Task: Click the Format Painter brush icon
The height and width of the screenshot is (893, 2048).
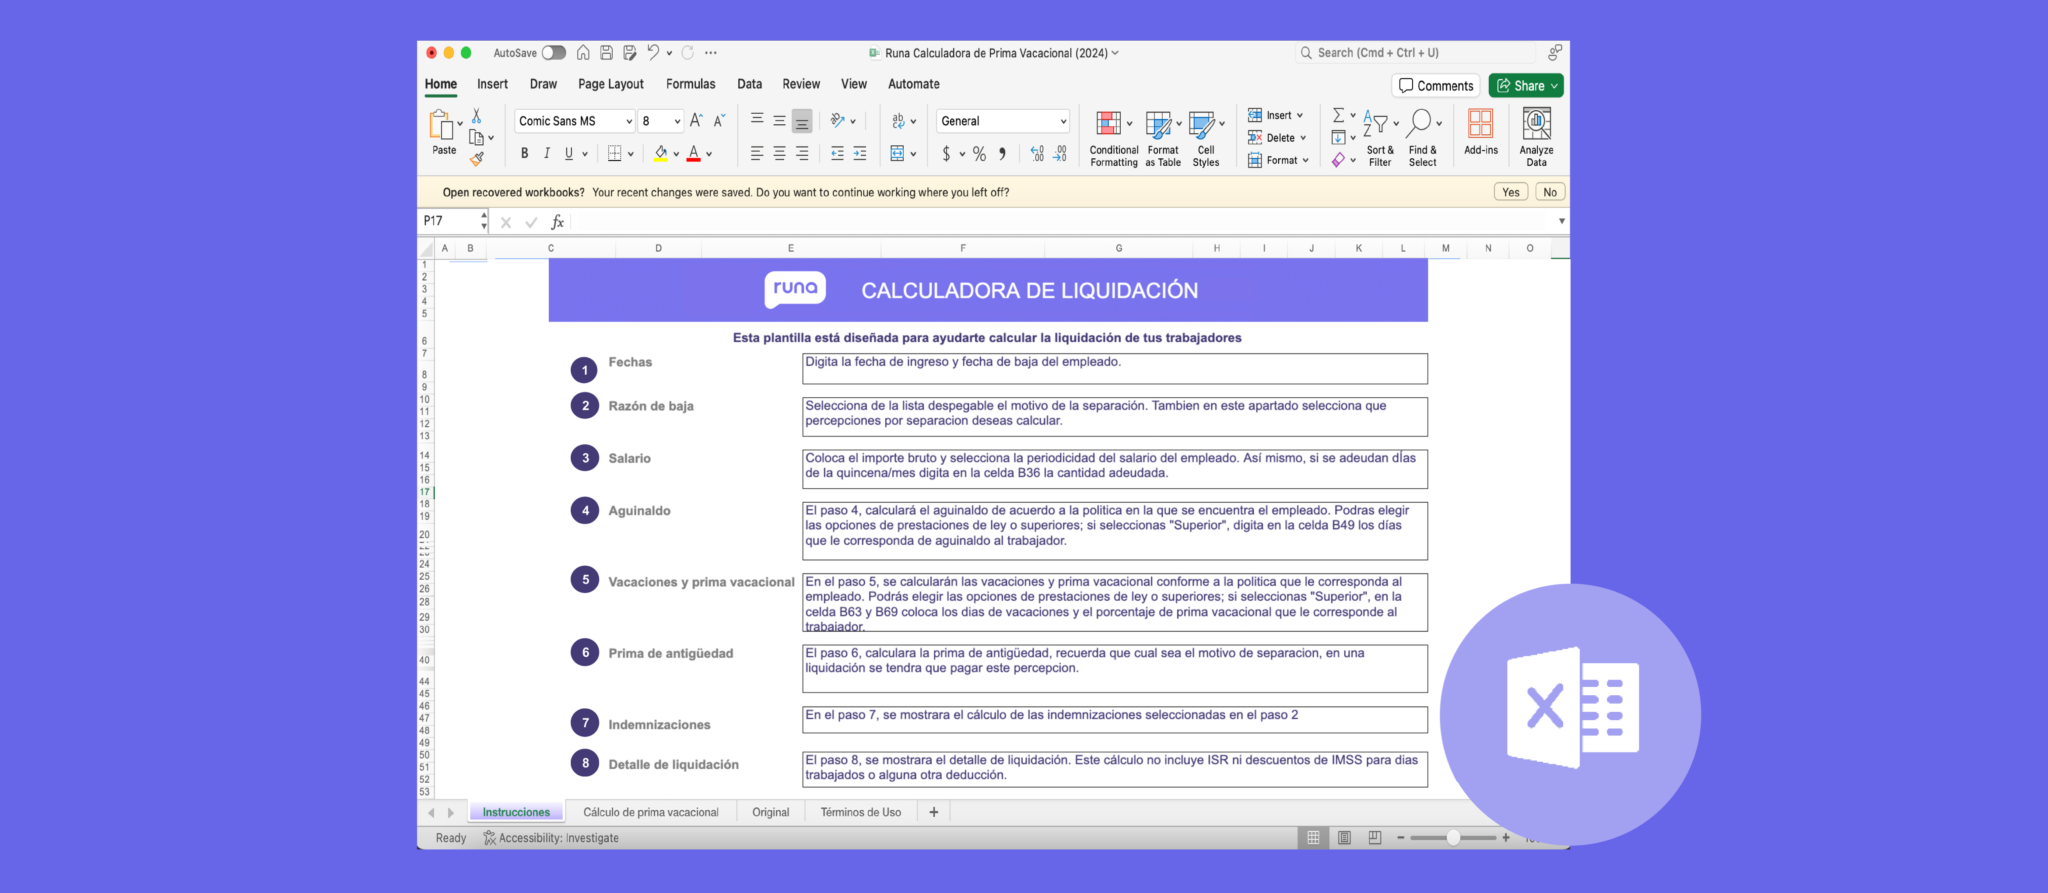Action: (477, 158)
